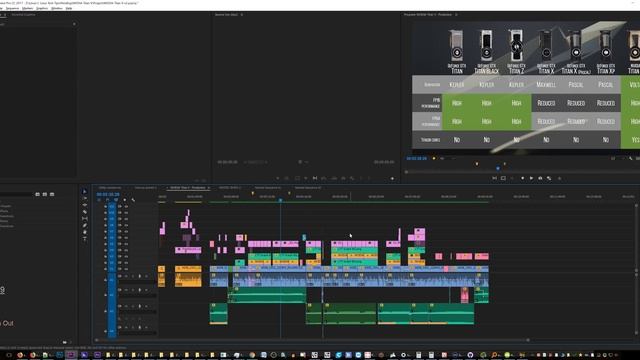Click the Program monitor timecode display
The height and width of the screenshot is (360, 640).
point(416,158)
